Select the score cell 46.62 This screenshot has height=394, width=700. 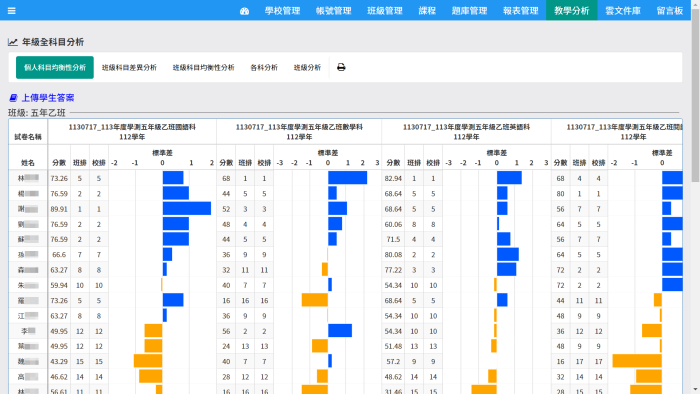(59, 377)
